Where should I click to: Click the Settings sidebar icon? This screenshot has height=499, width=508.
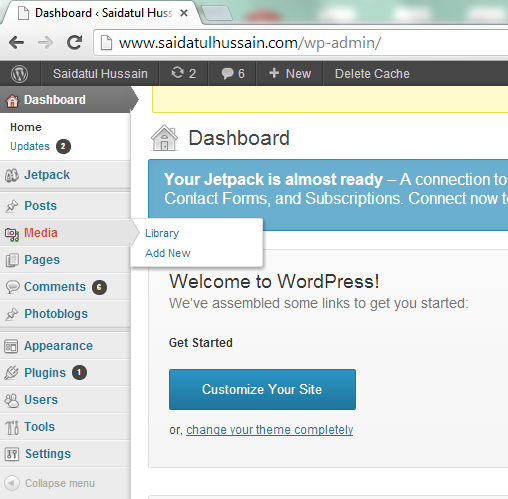[12, 454]
